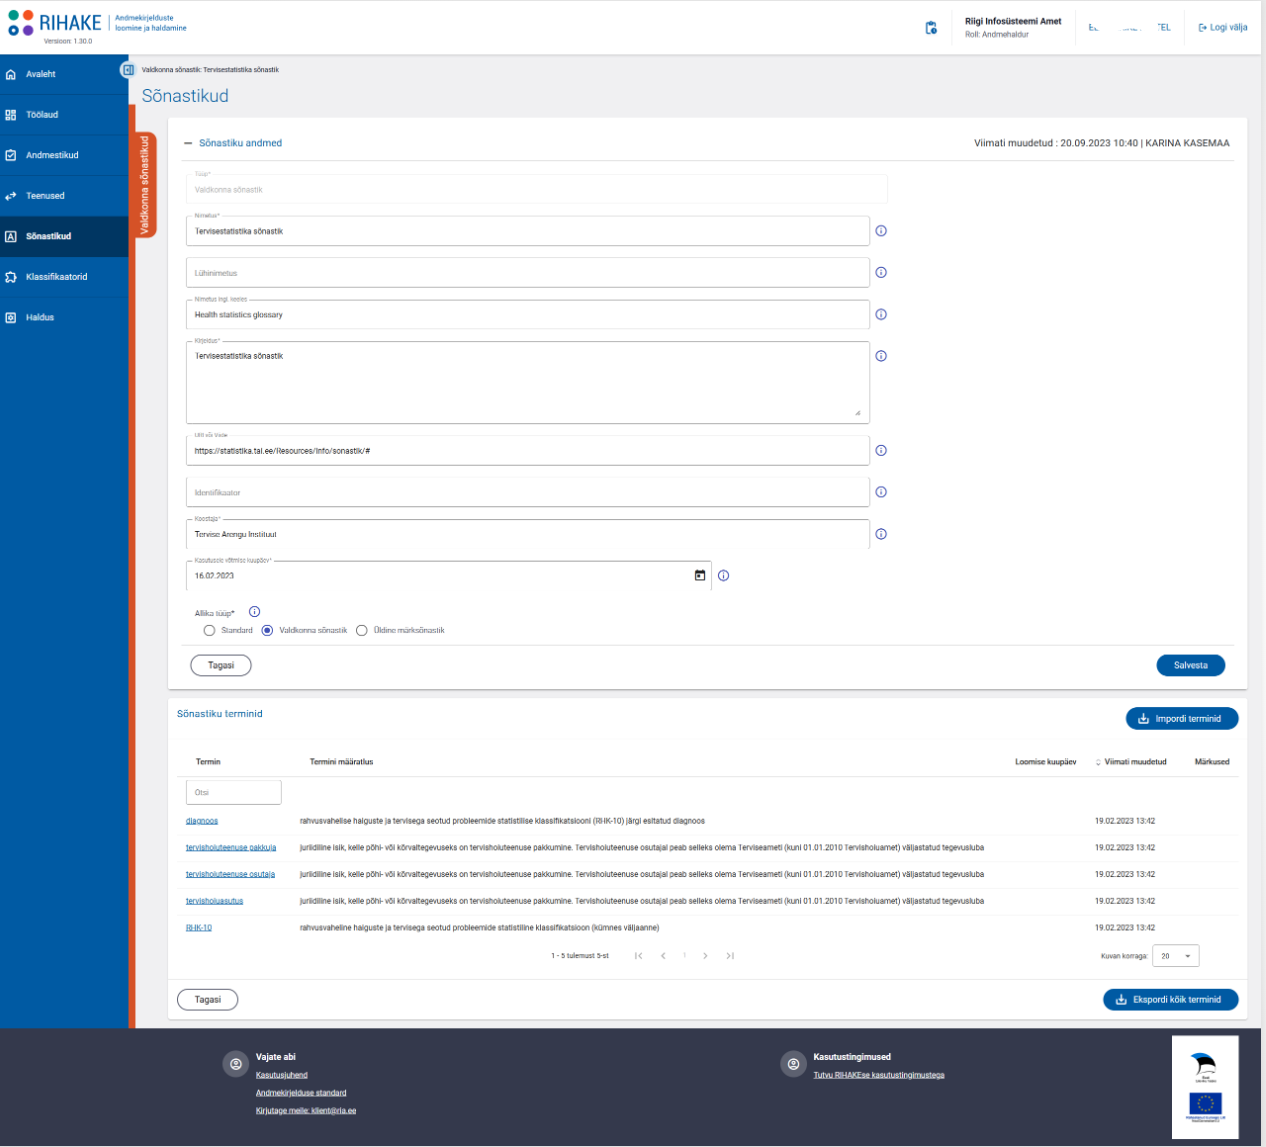Show info for the URI field
Viewport: 1266px width, 1147px height.
(x=881, y=450)
